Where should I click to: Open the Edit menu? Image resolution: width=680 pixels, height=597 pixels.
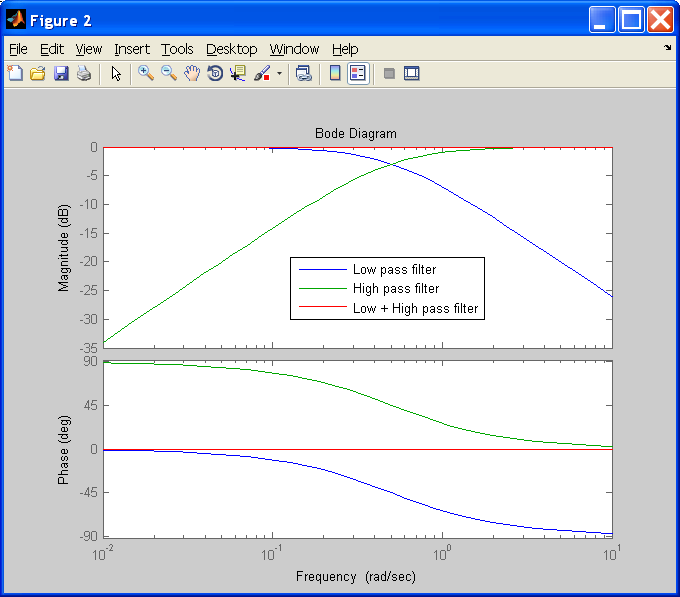tap(52, 49)
